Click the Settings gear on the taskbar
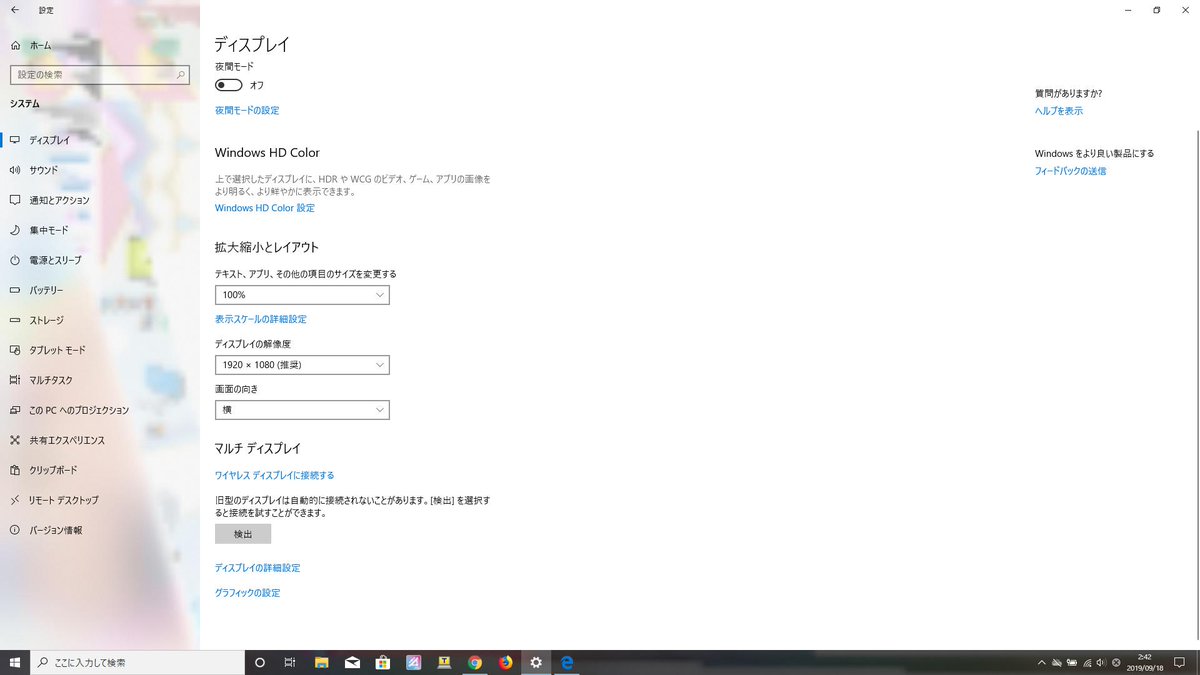The width and height of the screenshot is (1200, 675). click(x=536, y=662)
